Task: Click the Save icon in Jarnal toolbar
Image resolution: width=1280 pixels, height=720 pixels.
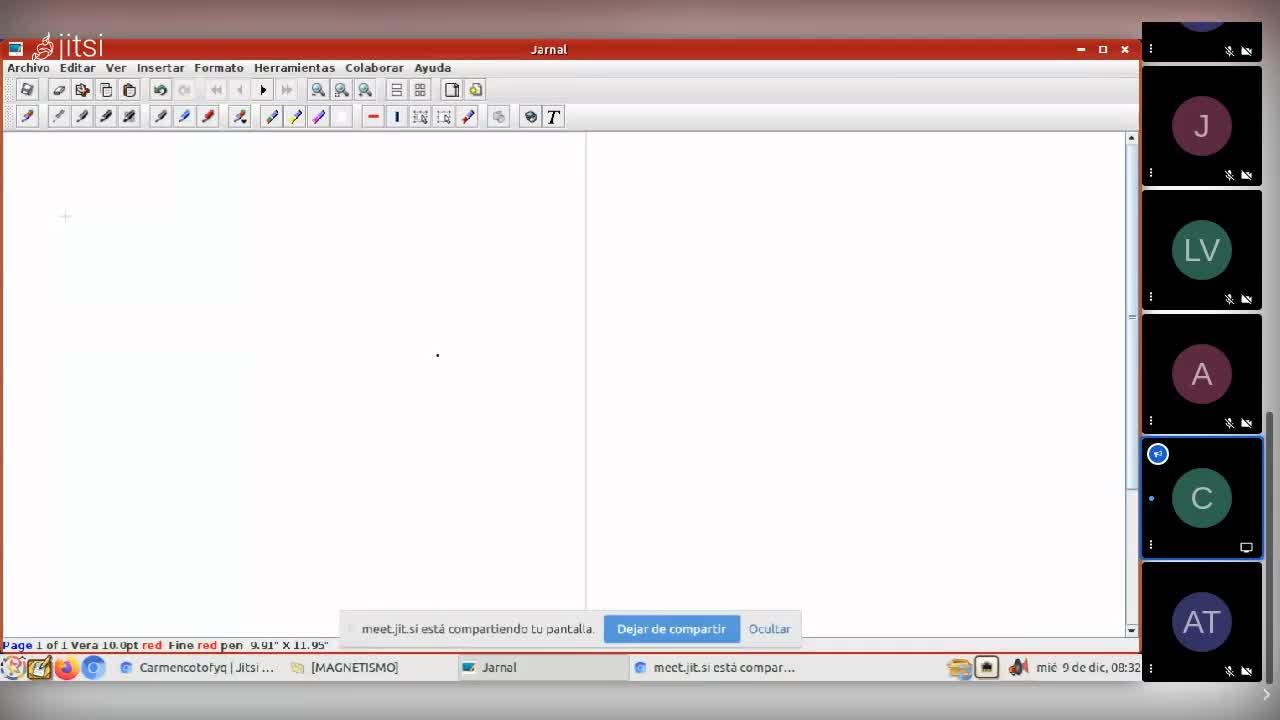Action: pyautogui.click(x=27, y=90)
